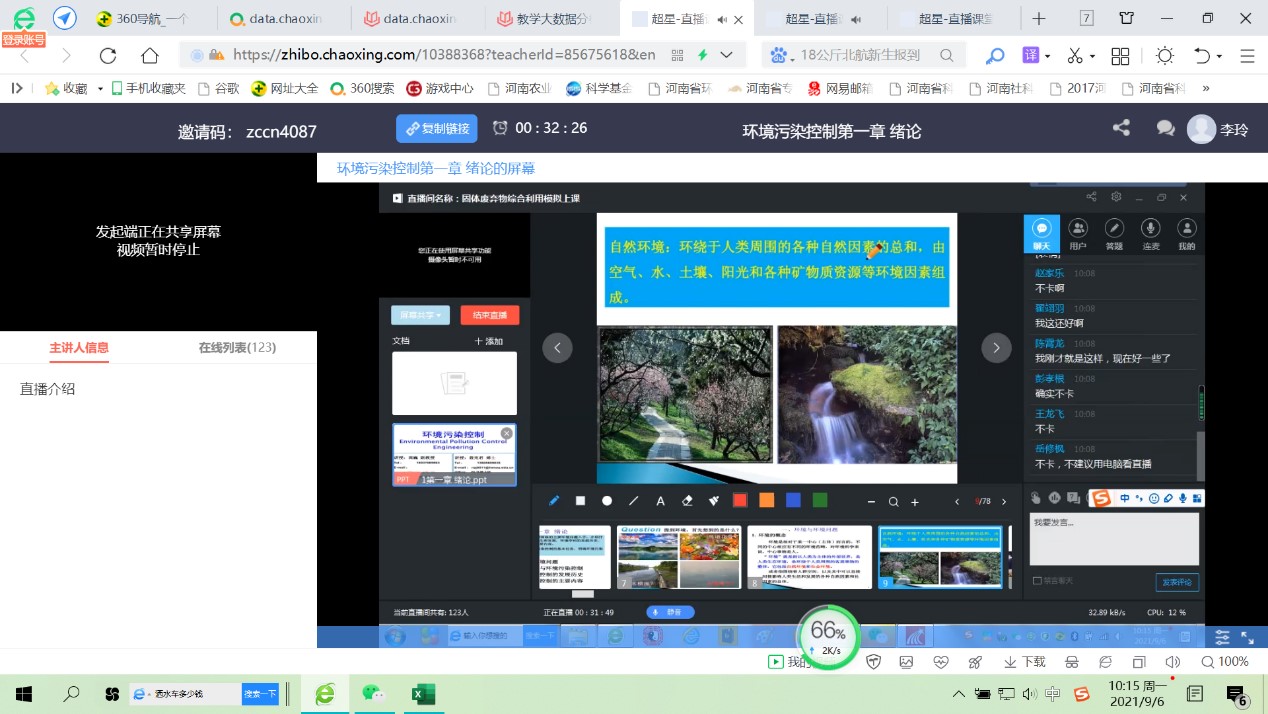
Task: Refresh the browser page
Action: pyautogui.click(x=108, y=56)
